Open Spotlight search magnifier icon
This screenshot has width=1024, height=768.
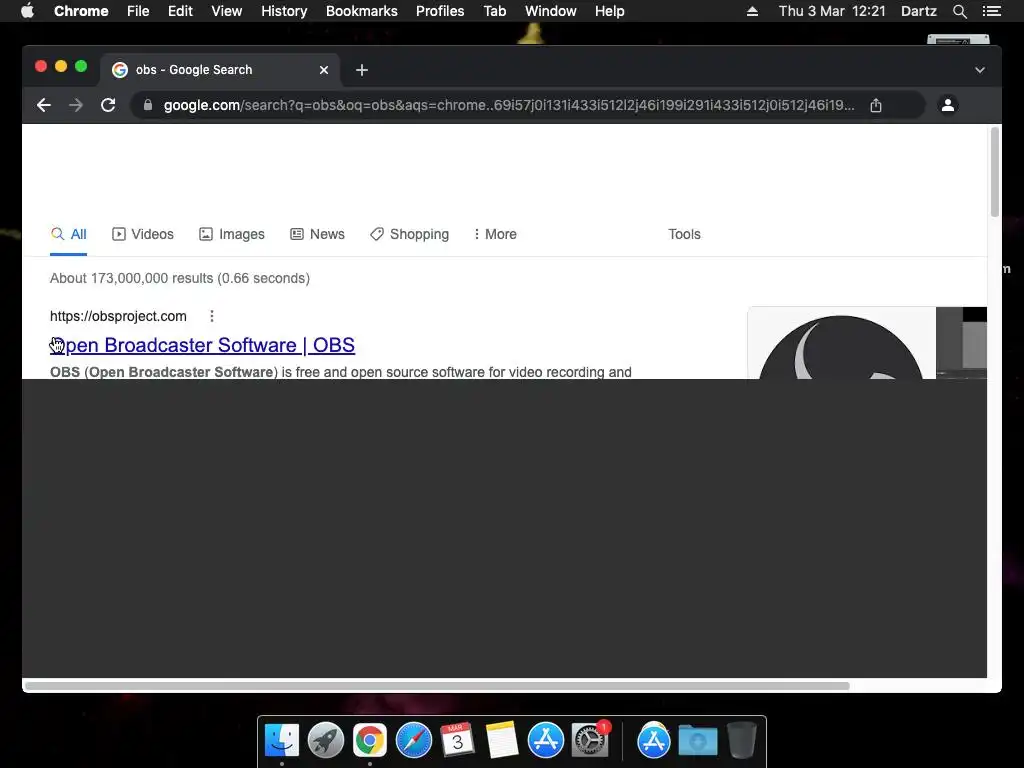pos(959,11)
